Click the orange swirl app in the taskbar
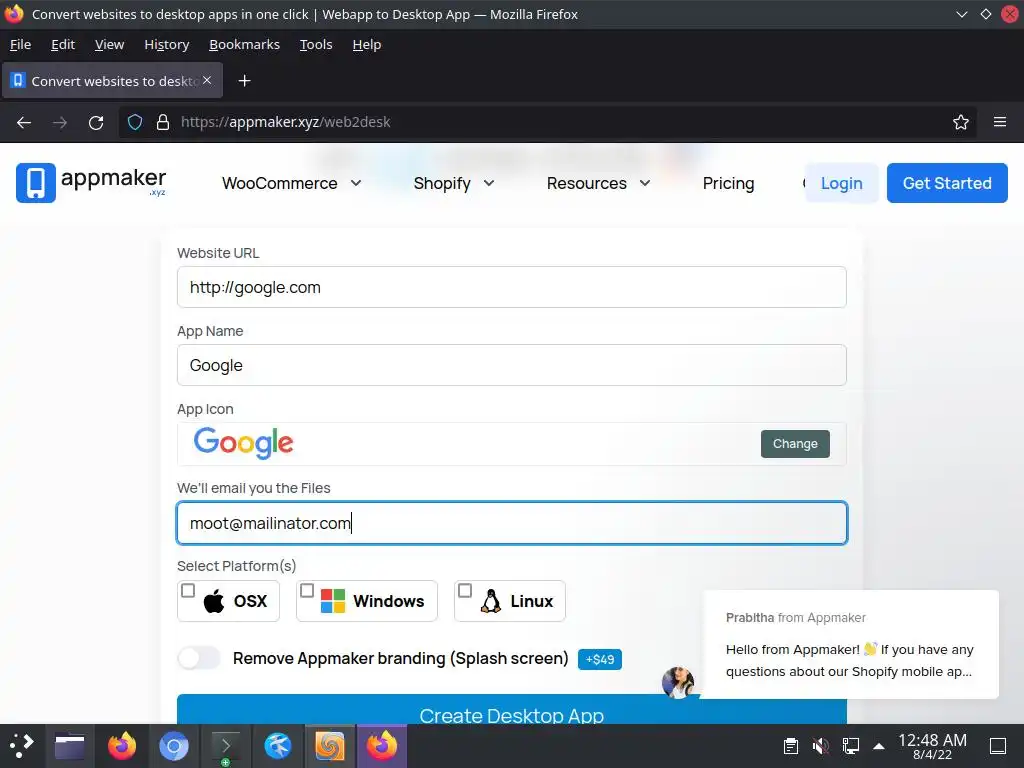Screen dimensions: 1024x768 (330, 745)
